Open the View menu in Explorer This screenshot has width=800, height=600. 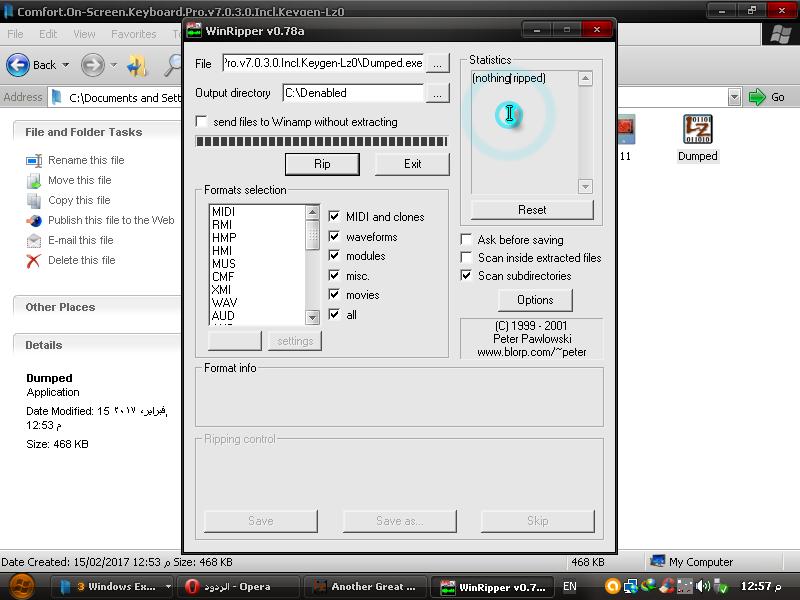pos(84,34)
